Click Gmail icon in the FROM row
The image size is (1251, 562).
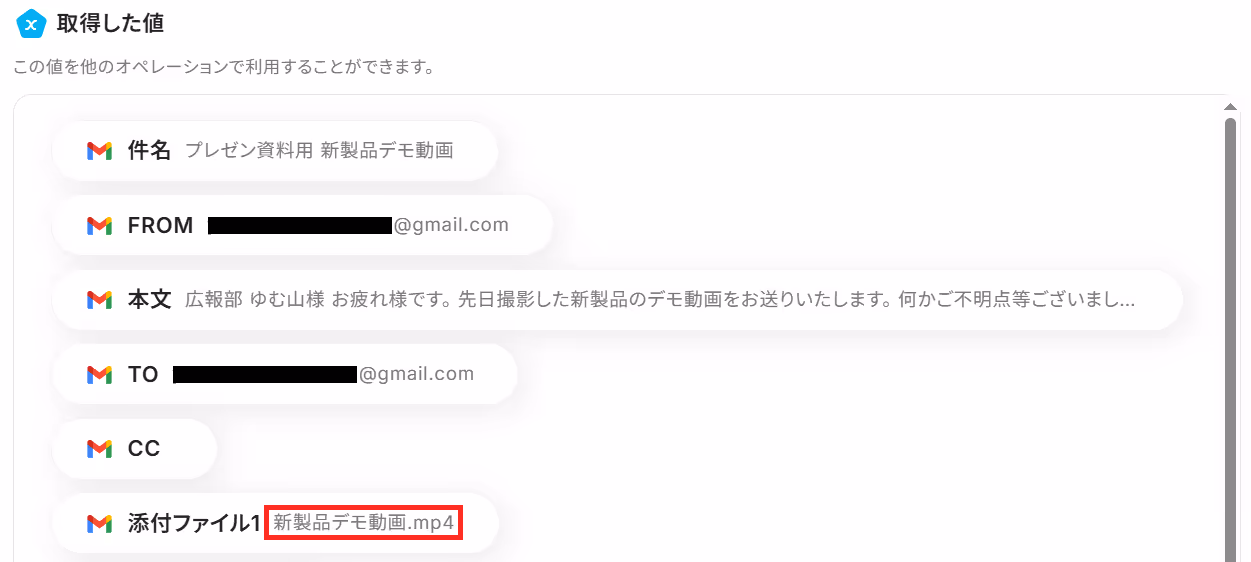[99, 226]
